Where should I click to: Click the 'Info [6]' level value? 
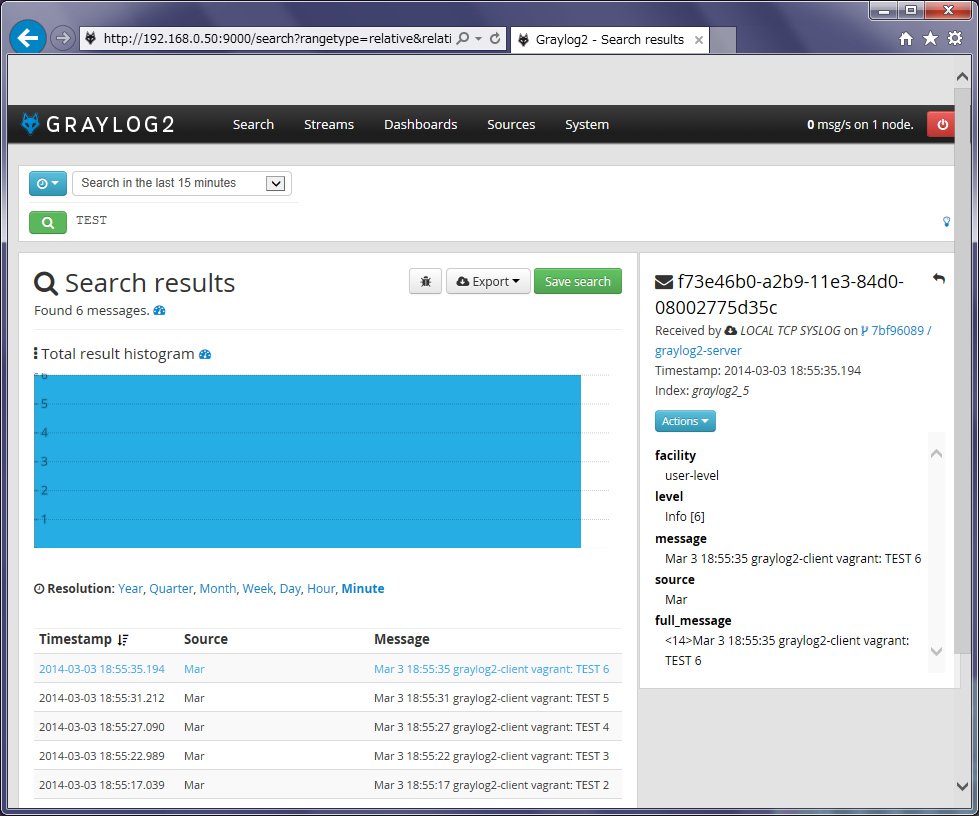tap(685, 517)
